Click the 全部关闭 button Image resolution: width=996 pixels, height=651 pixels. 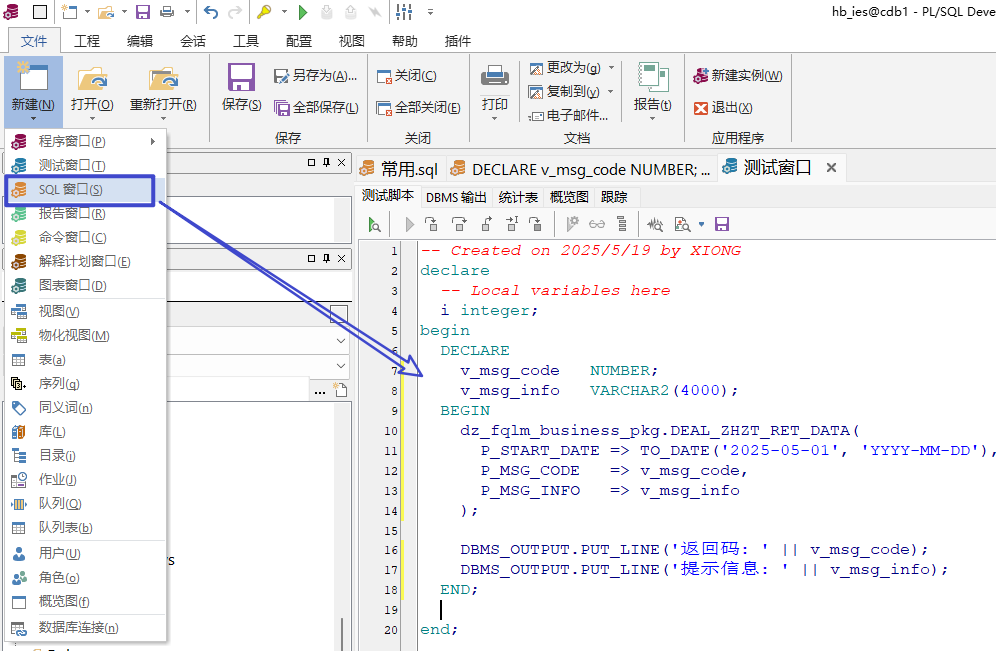pyautogui.click(x=418, y=107)
